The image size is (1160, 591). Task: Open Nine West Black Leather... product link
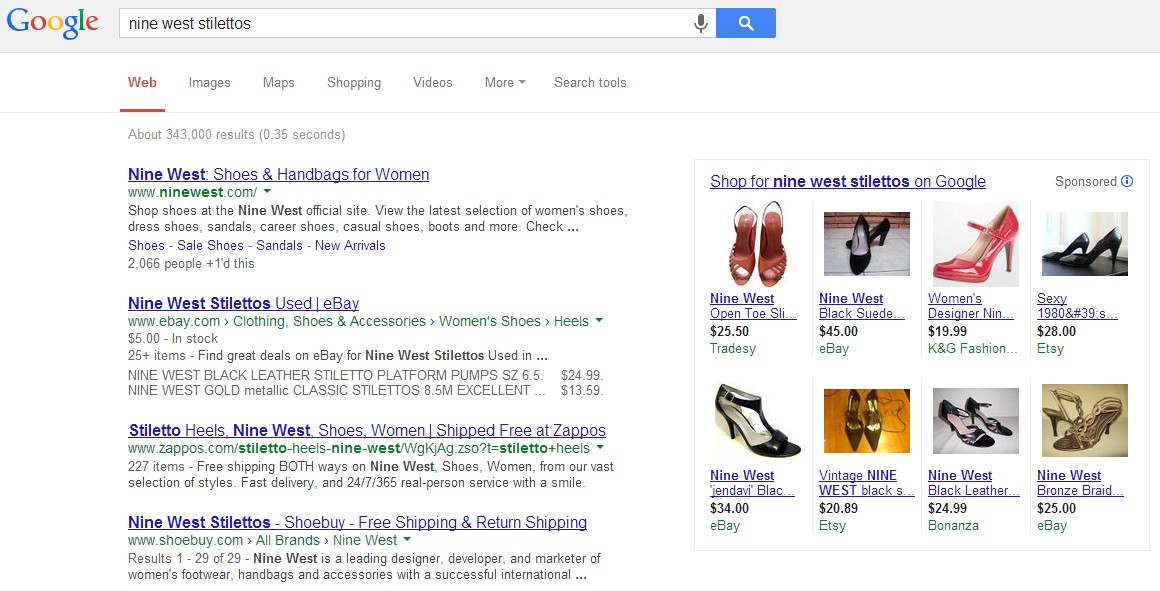[974, 482]
